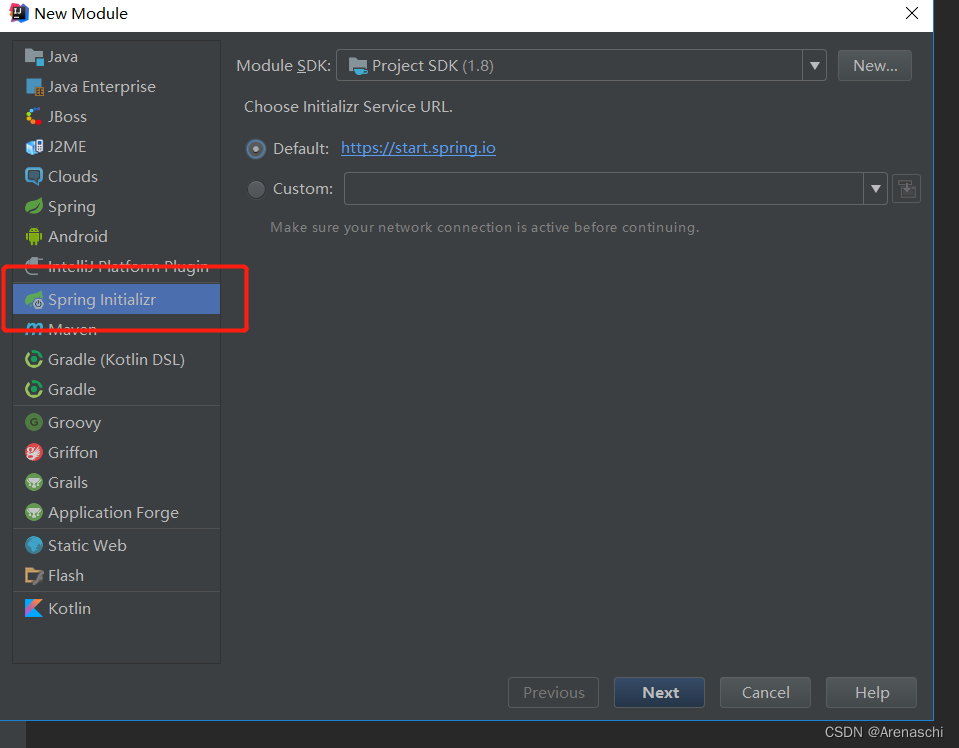Click the J2ME icon
This screenshot has height=748, width=959.
point(34,147)
